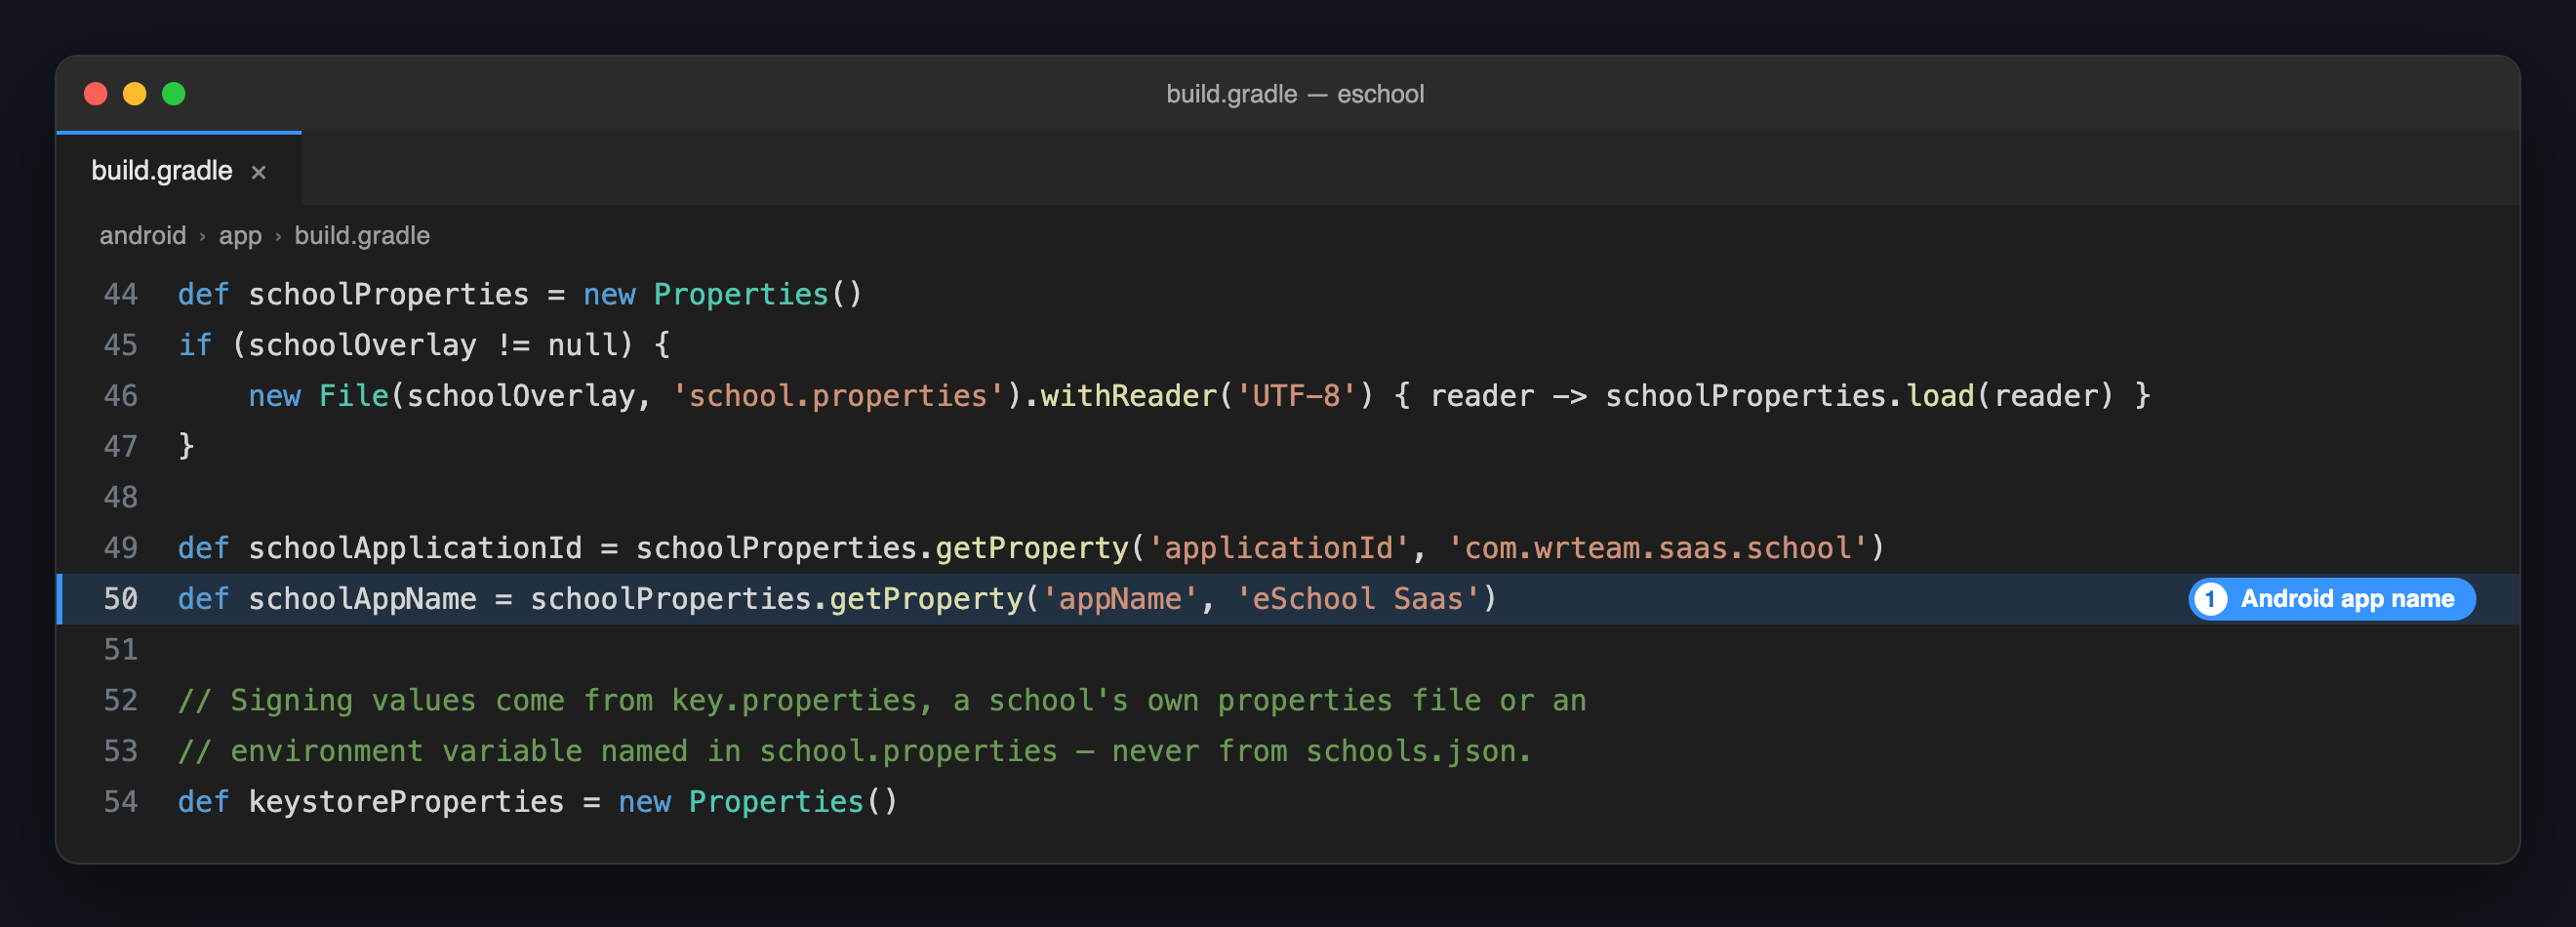The width and height of the screenshot is (2576, 927).
Task: Click line number 44 in gutter
Action: 121,294
